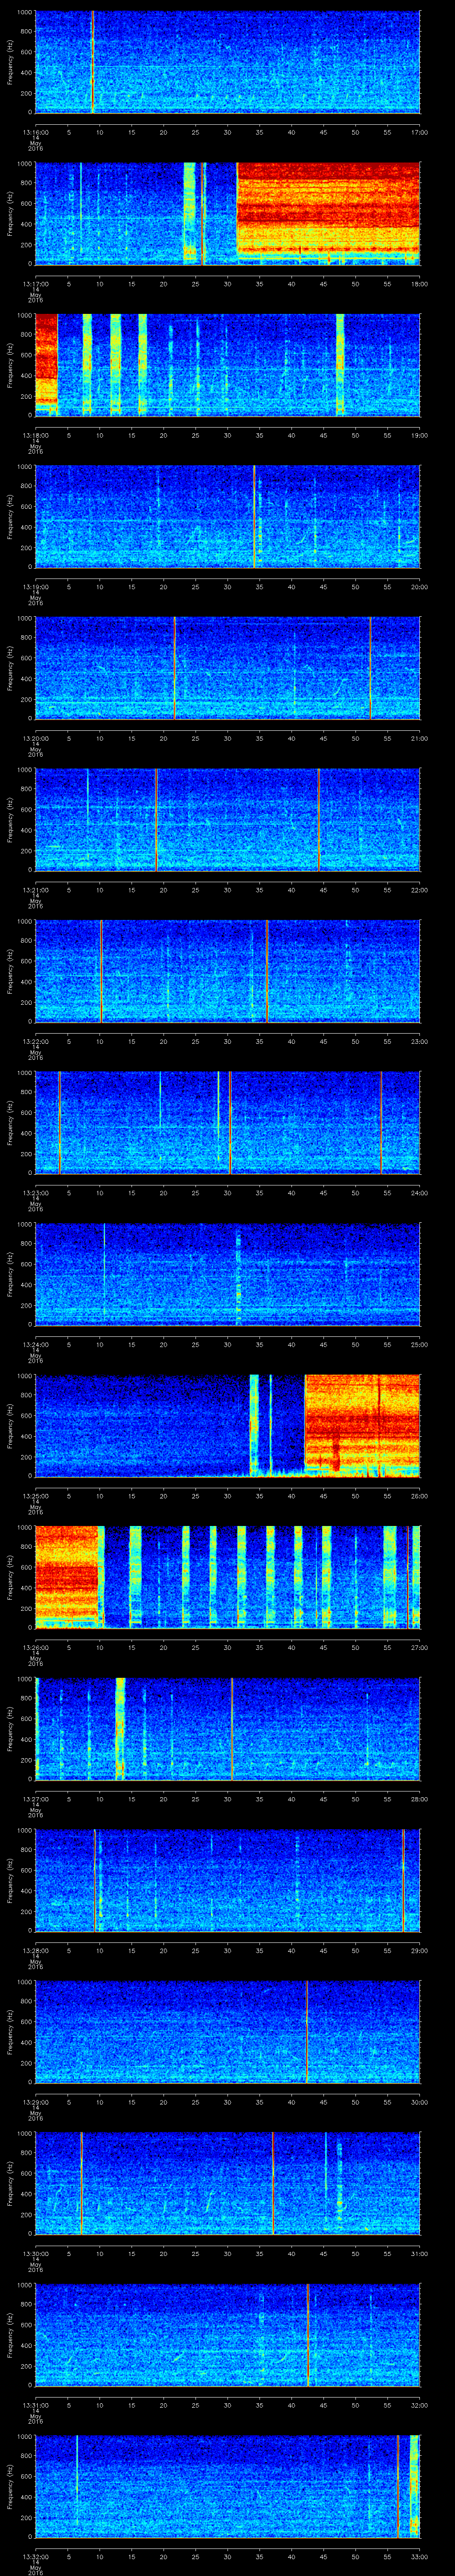Click the spectrogram panel starting at 13:29:00

point(227,2033)
